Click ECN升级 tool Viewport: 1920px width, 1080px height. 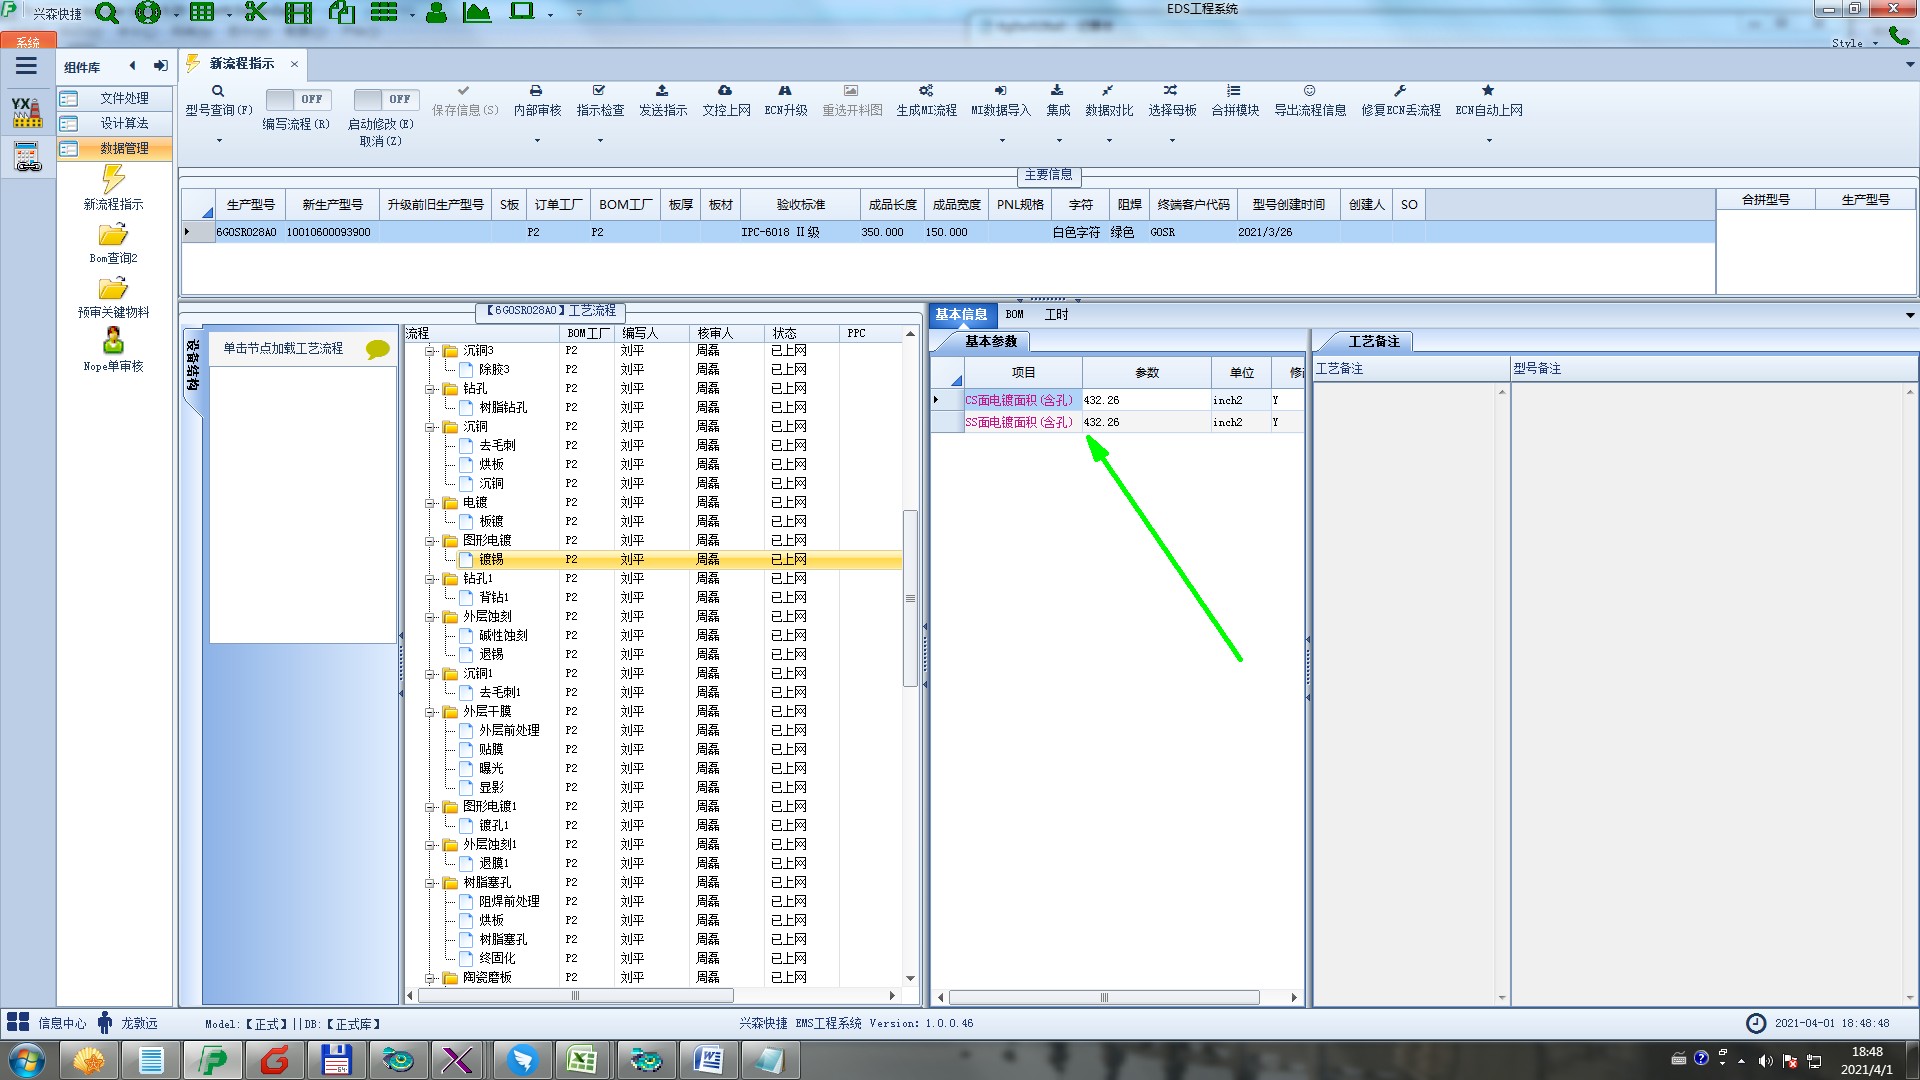(785, 100)
